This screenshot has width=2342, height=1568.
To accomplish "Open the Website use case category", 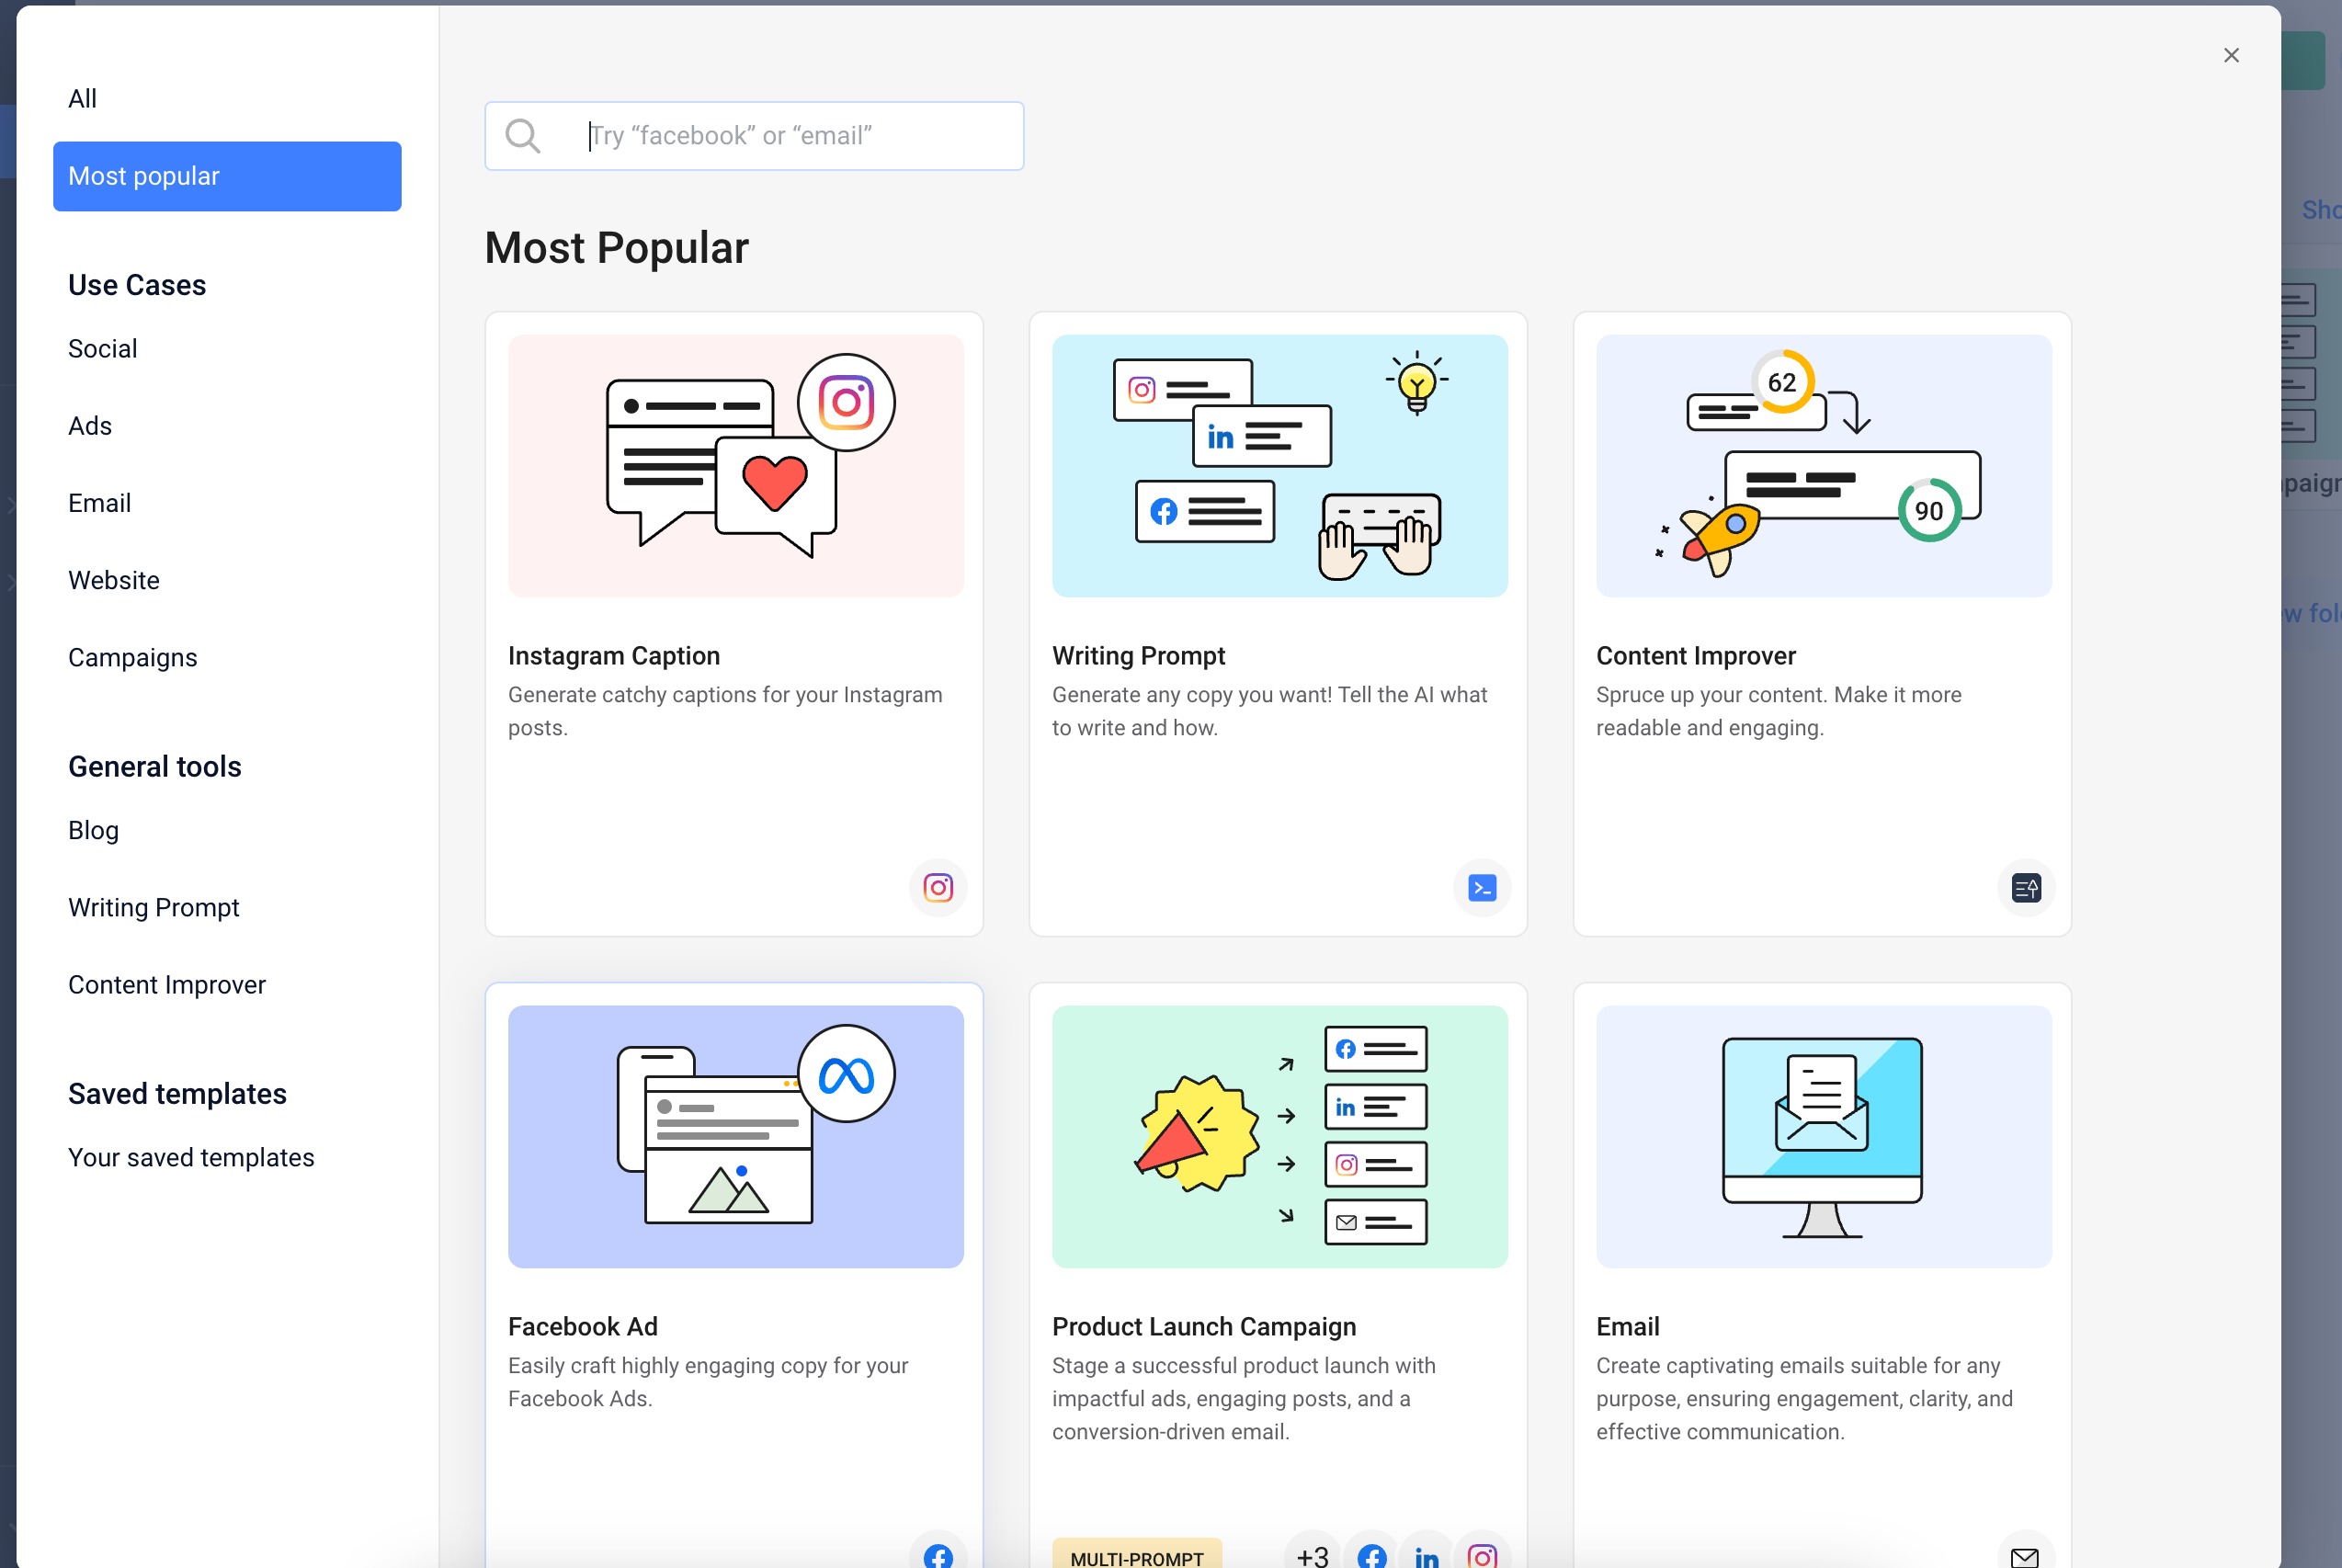I will pyautogui.click(x=114, y=579).
